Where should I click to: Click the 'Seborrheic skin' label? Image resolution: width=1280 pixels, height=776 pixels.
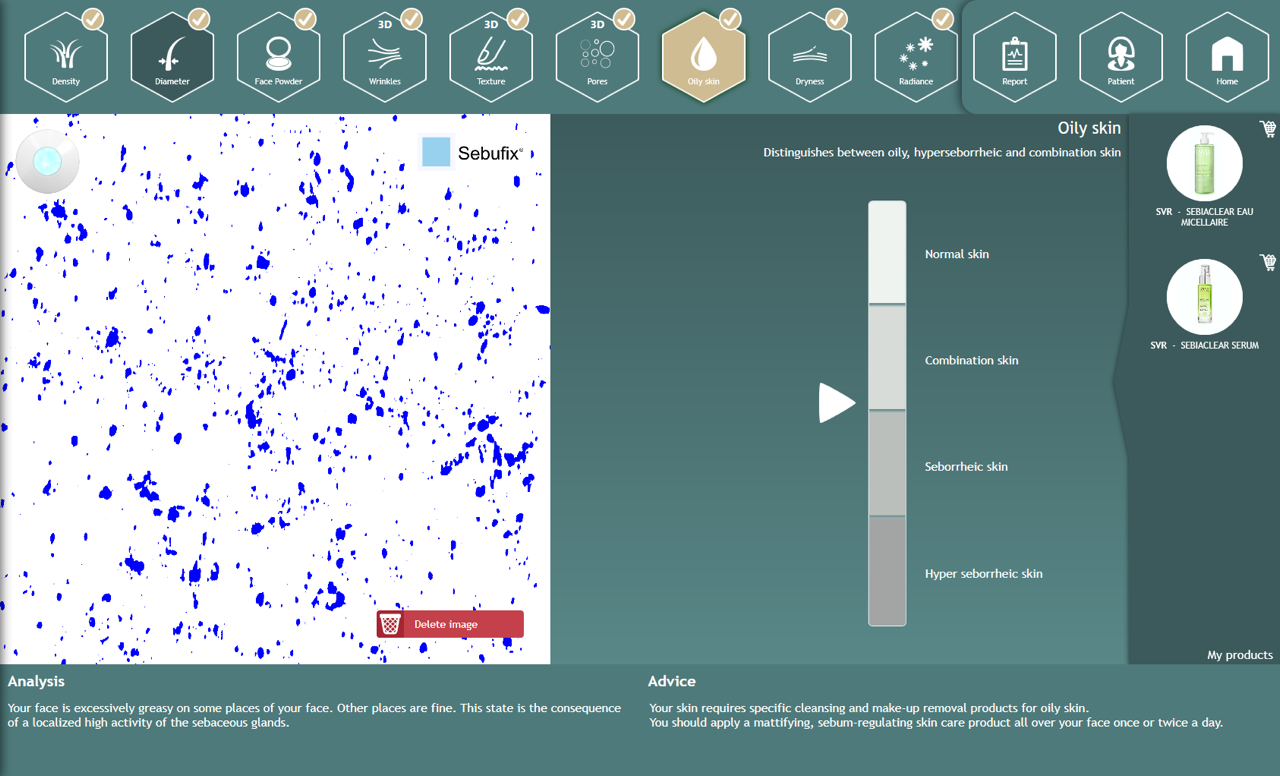pos(966,467)
